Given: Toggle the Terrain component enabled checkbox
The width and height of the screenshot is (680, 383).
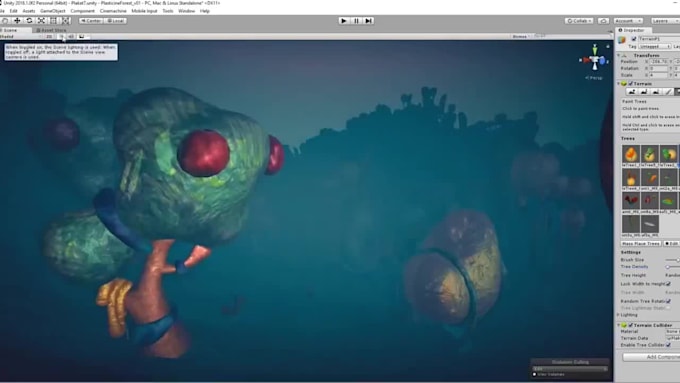Looking at the screenshot, I should tap(631, 84).
